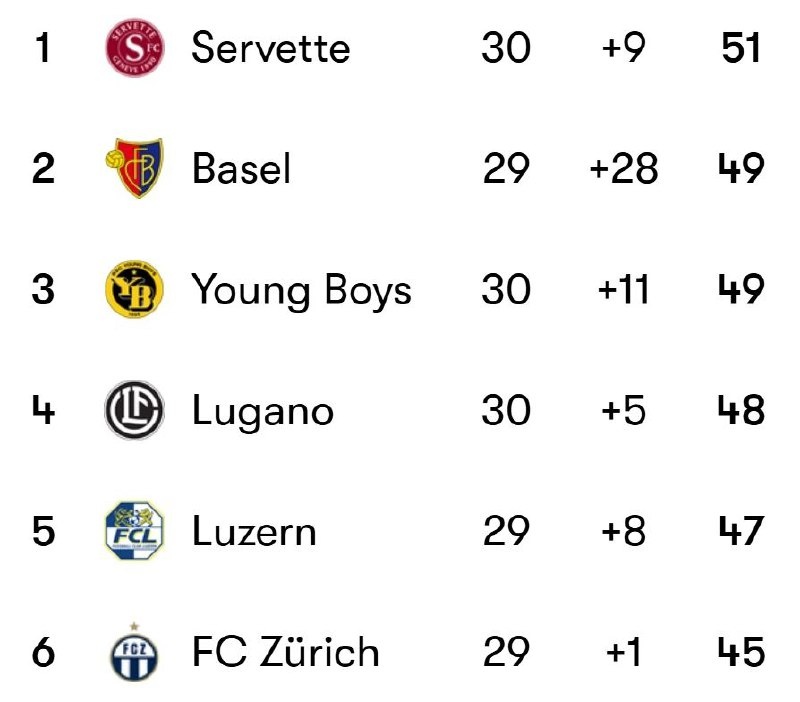Click Basel's +28 goal difference

[623, 169]
